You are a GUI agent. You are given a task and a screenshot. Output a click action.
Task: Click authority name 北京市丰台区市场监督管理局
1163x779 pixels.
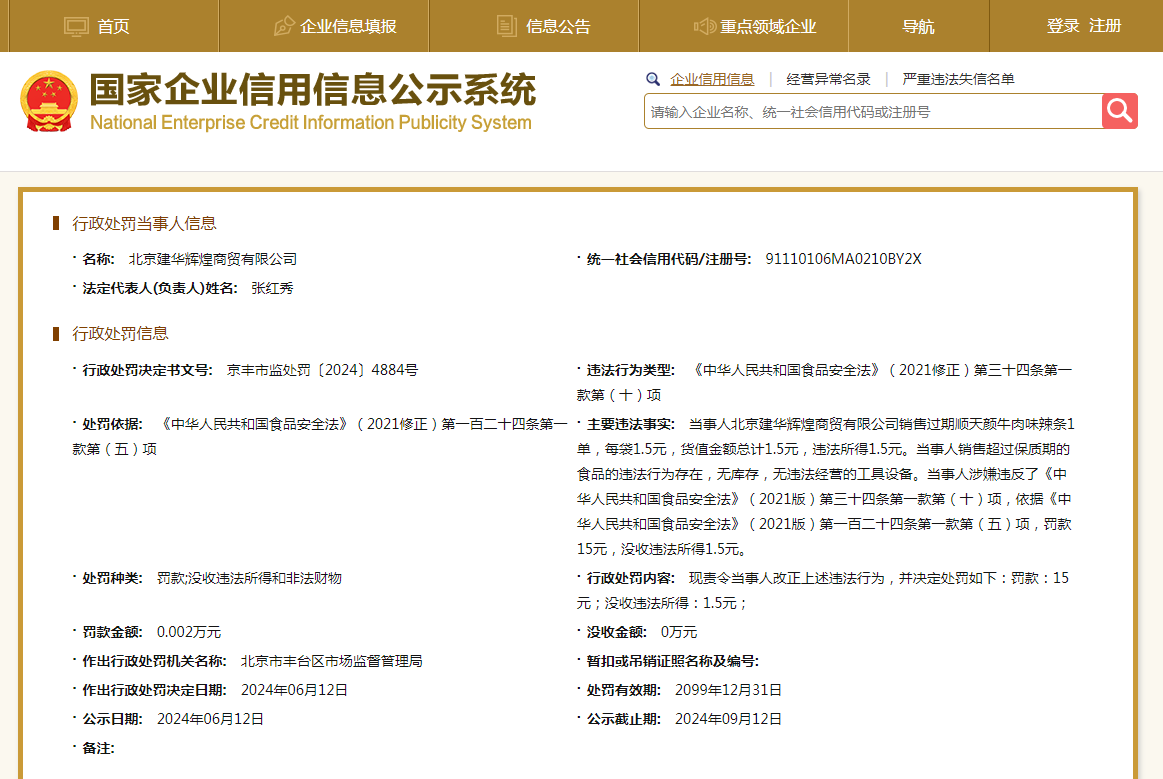click(x=332, y=661)
